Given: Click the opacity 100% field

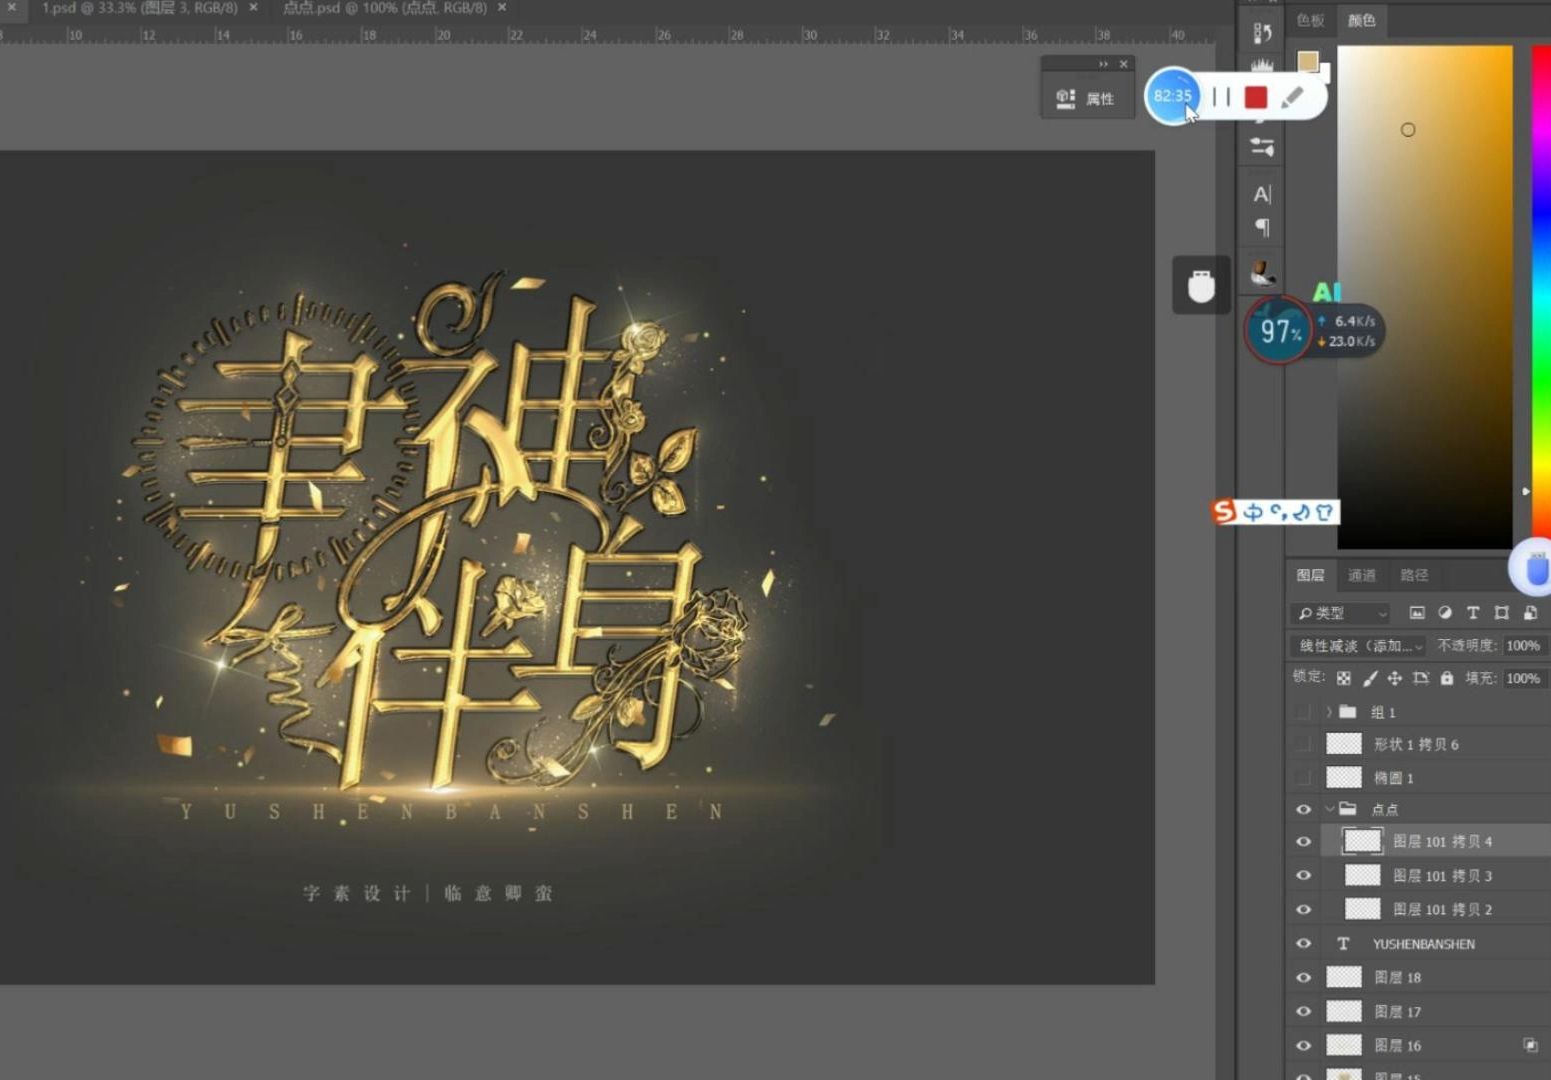Looking at the screenshot, I should point(1524,646).
